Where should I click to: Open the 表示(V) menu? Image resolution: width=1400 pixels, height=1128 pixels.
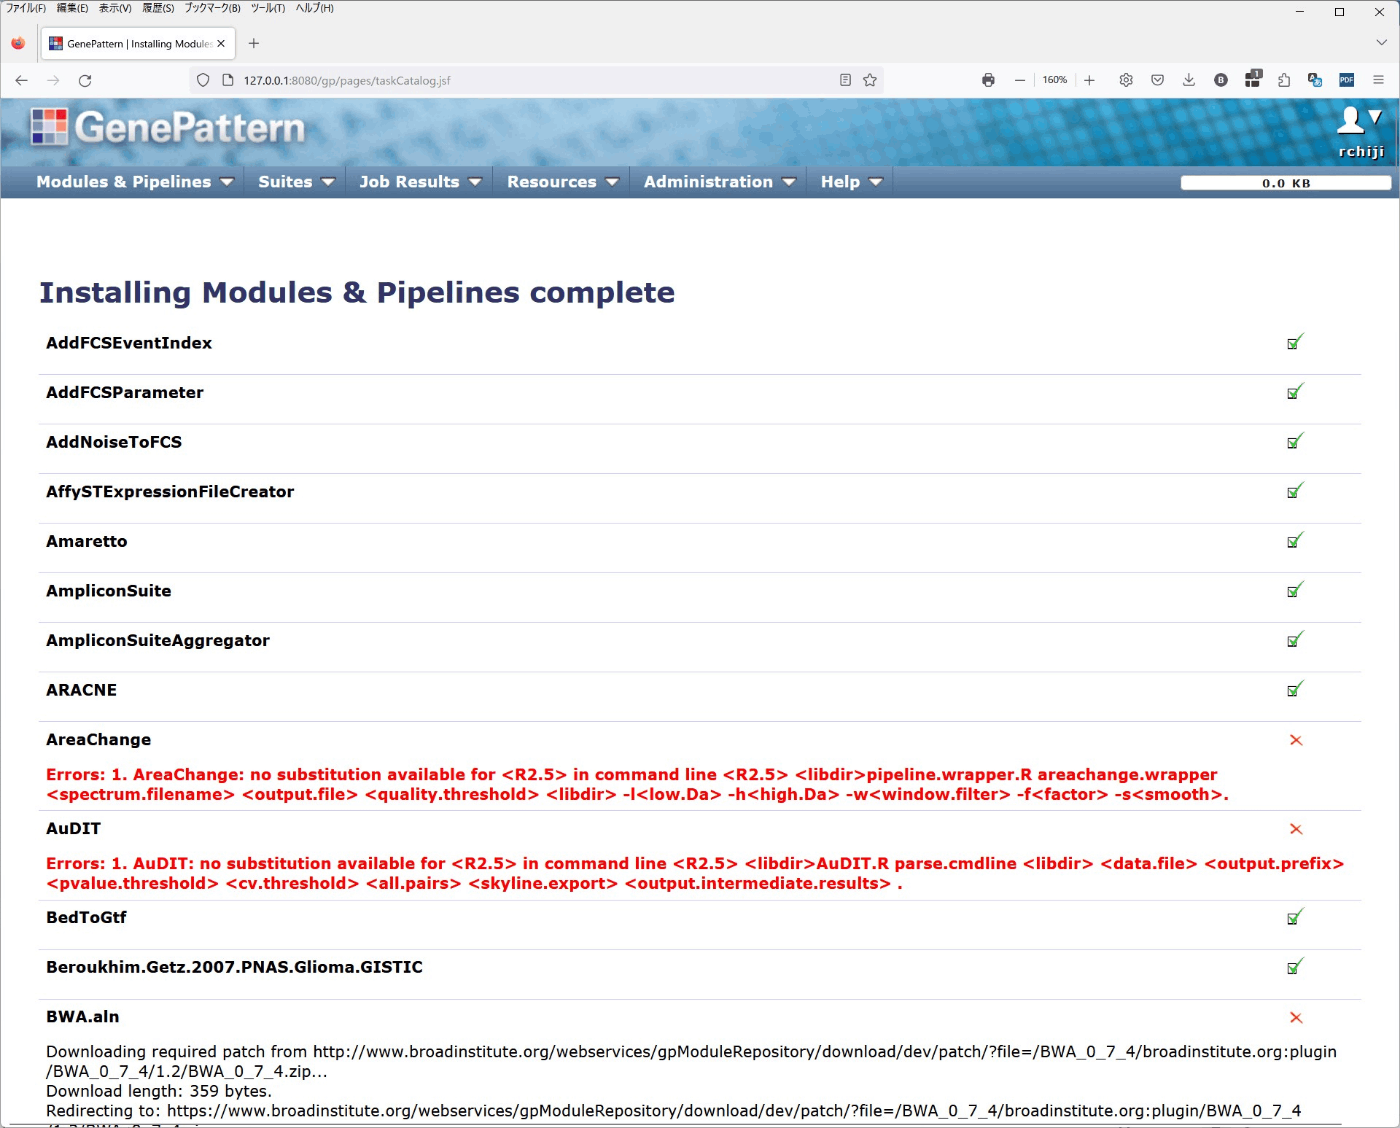(x=115, y=8)
